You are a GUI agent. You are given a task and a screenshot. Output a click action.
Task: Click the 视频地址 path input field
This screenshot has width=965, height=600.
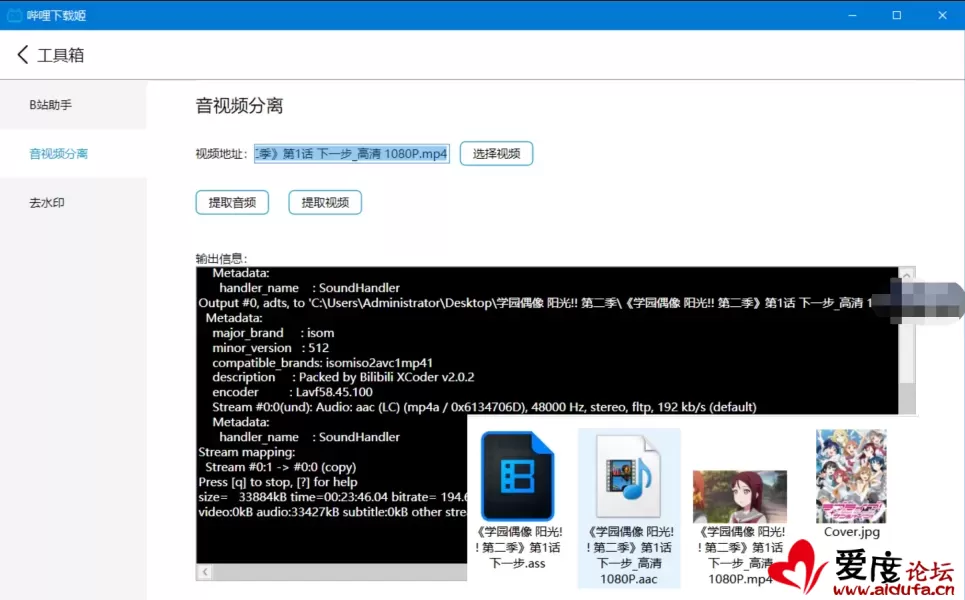point(352,153)
